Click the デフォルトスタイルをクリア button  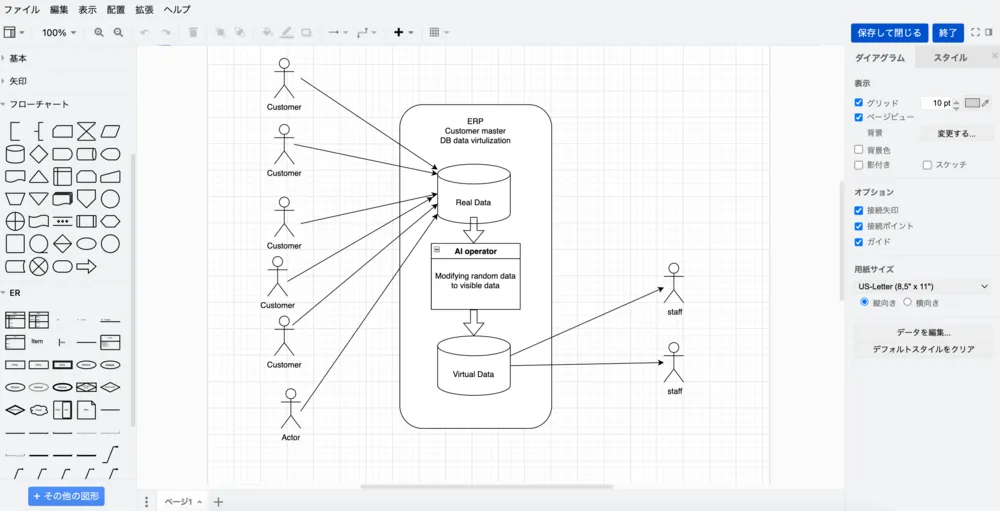click(x=923, y=349)
